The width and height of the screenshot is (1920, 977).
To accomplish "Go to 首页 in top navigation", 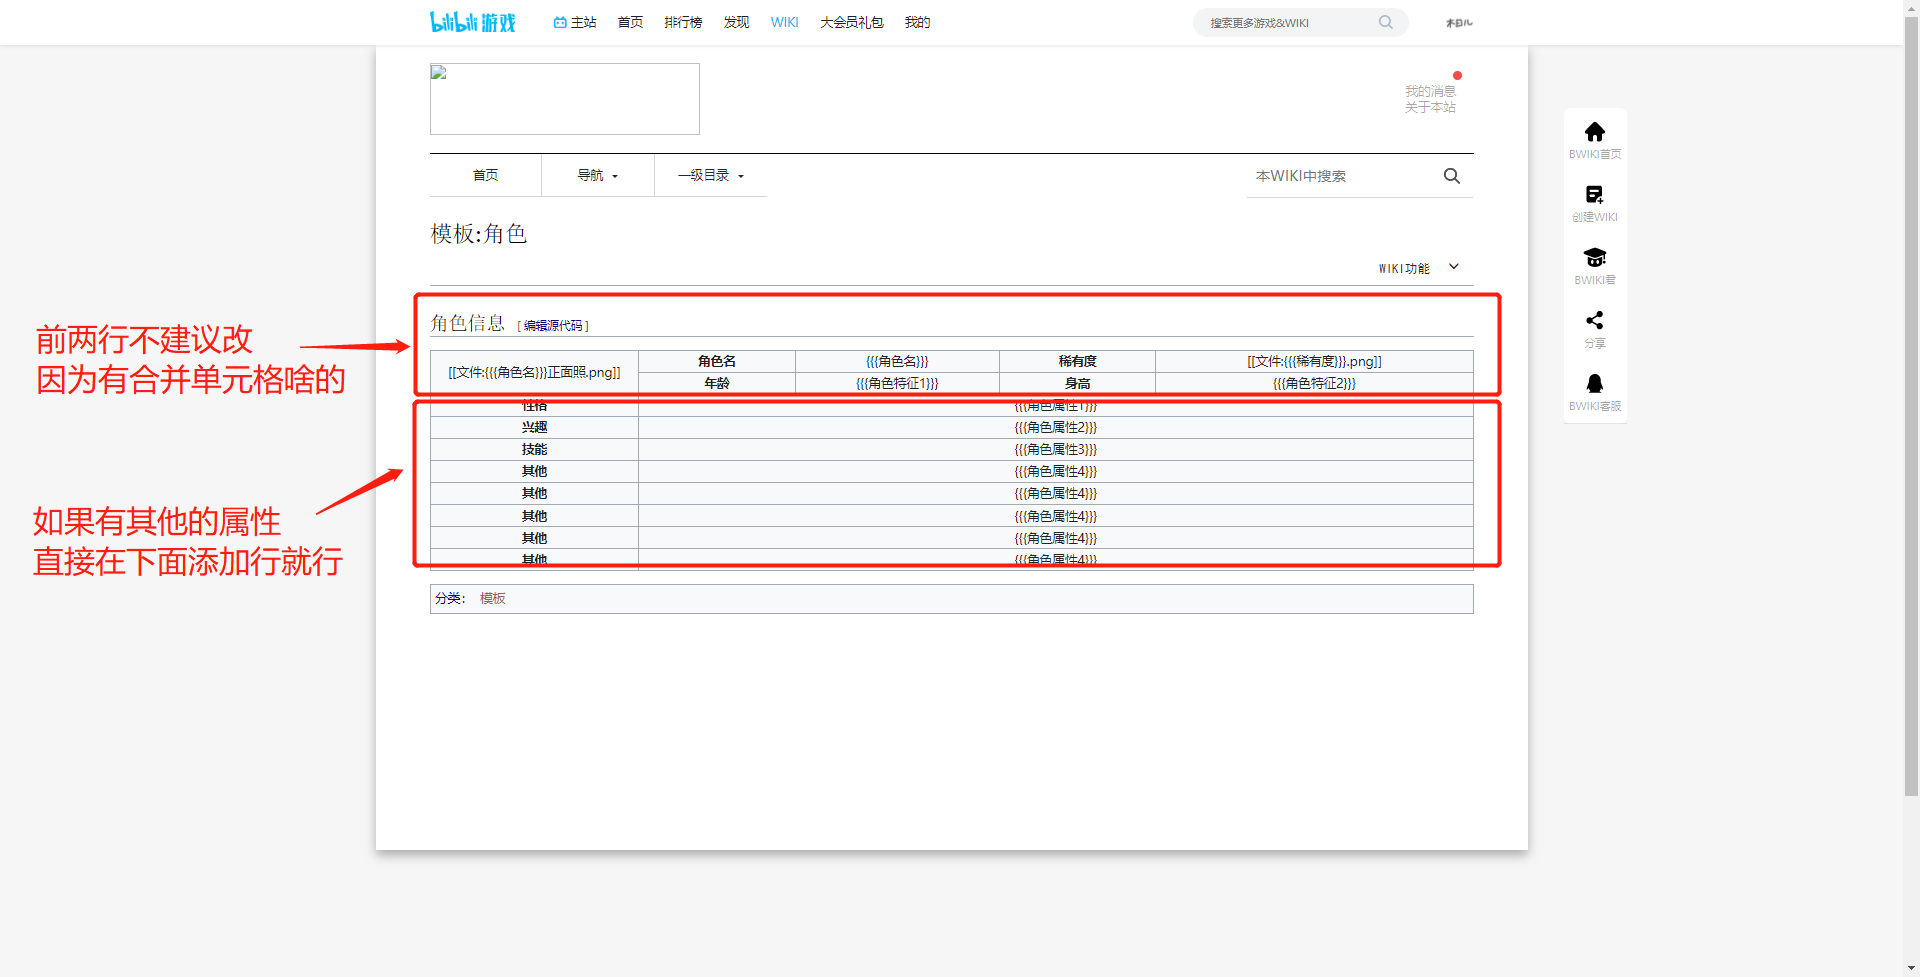I will pos(630,22).
